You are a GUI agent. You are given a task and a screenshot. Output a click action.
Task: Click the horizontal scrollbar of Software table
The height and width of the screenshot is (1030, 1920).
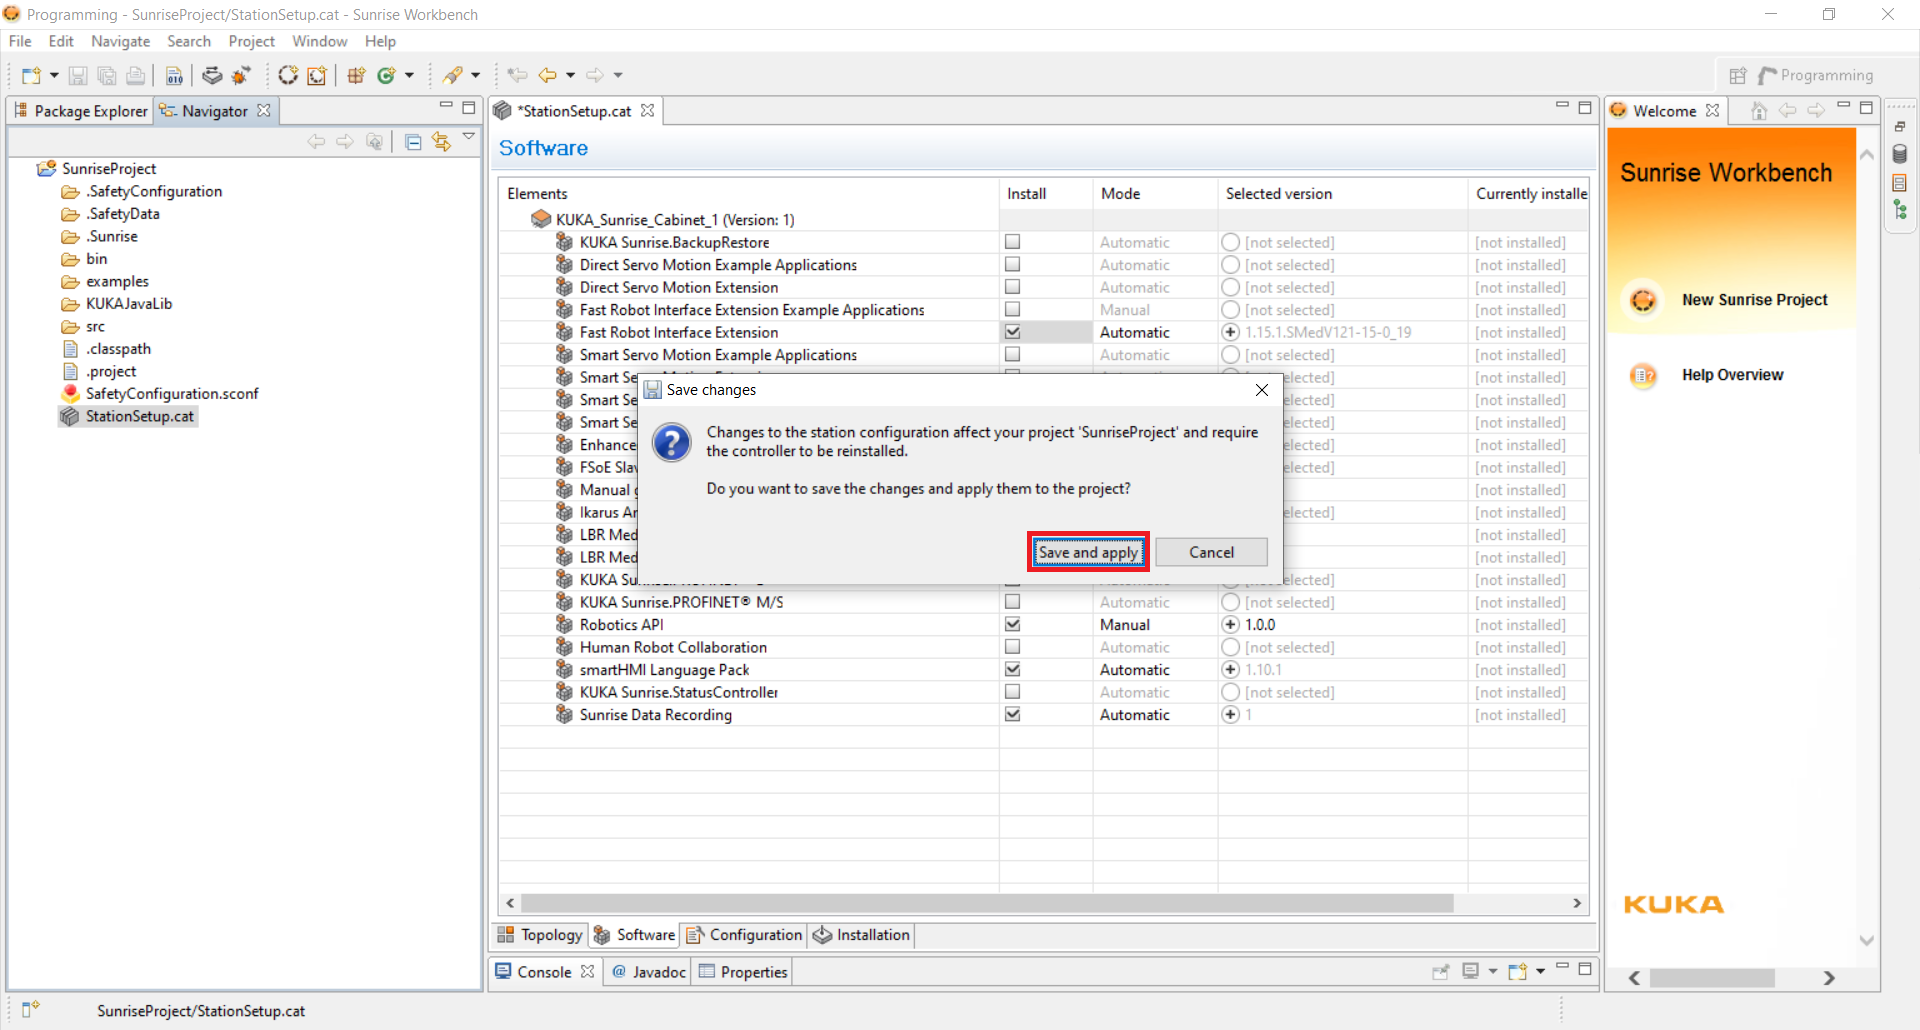click(x=987, y=903)
